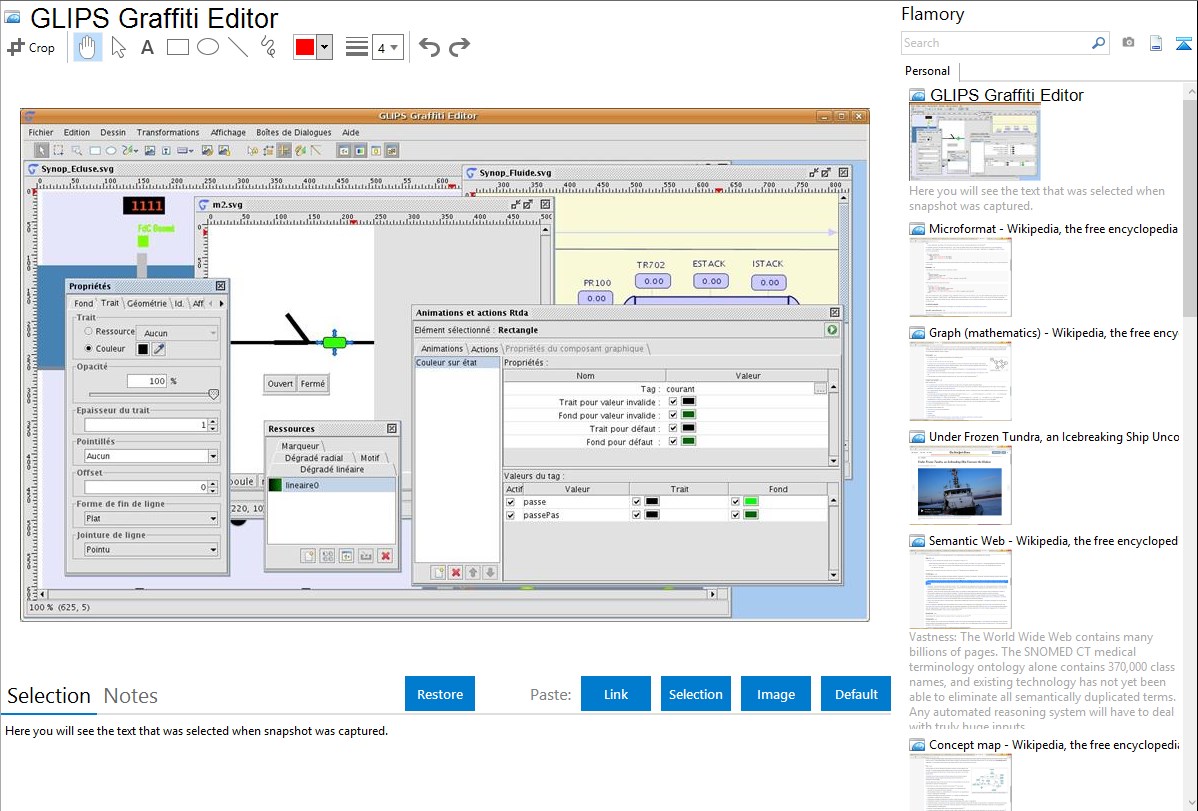This screenshot has width=1198, height=811.
Task: Open the 'Jointure de ligne' dropdown
Action: click(151, 550)
